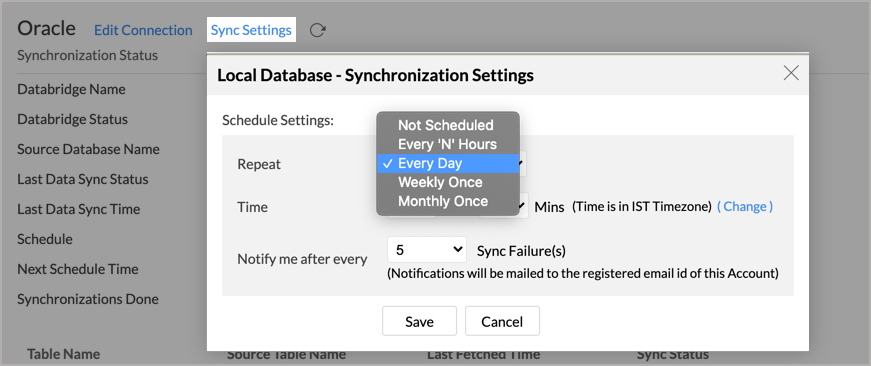Click the Last Fetched Time column header
871x366 pixels.
[483, 354]
